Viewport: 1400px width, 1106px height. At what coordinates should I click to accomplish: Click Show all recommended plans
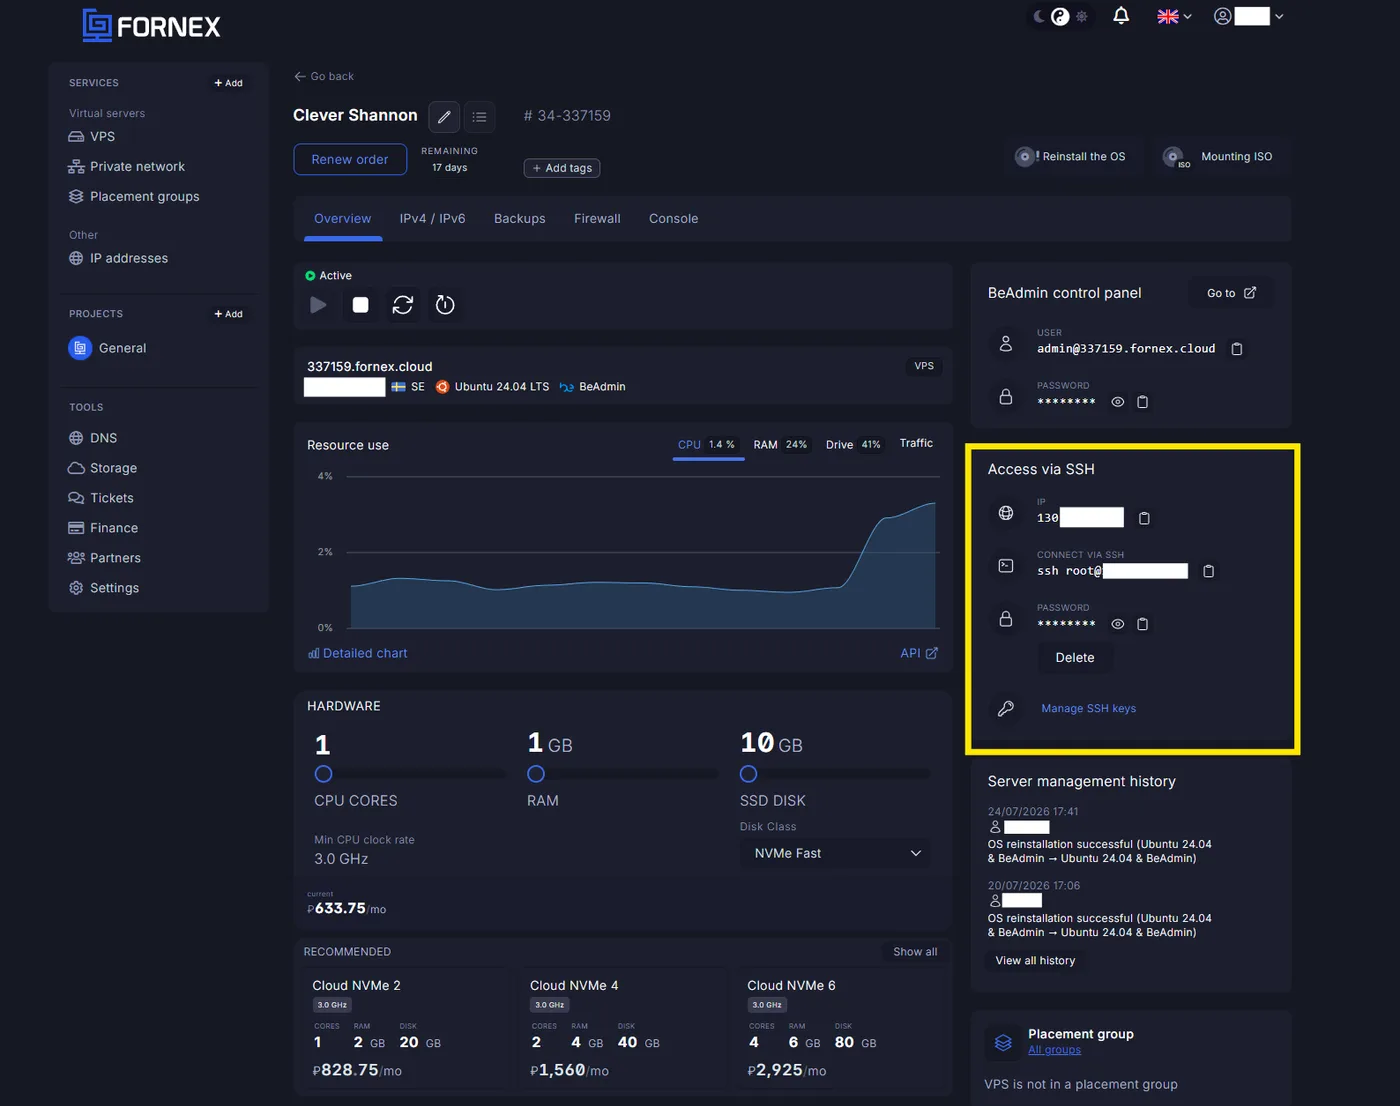click(x=915, y=952)
